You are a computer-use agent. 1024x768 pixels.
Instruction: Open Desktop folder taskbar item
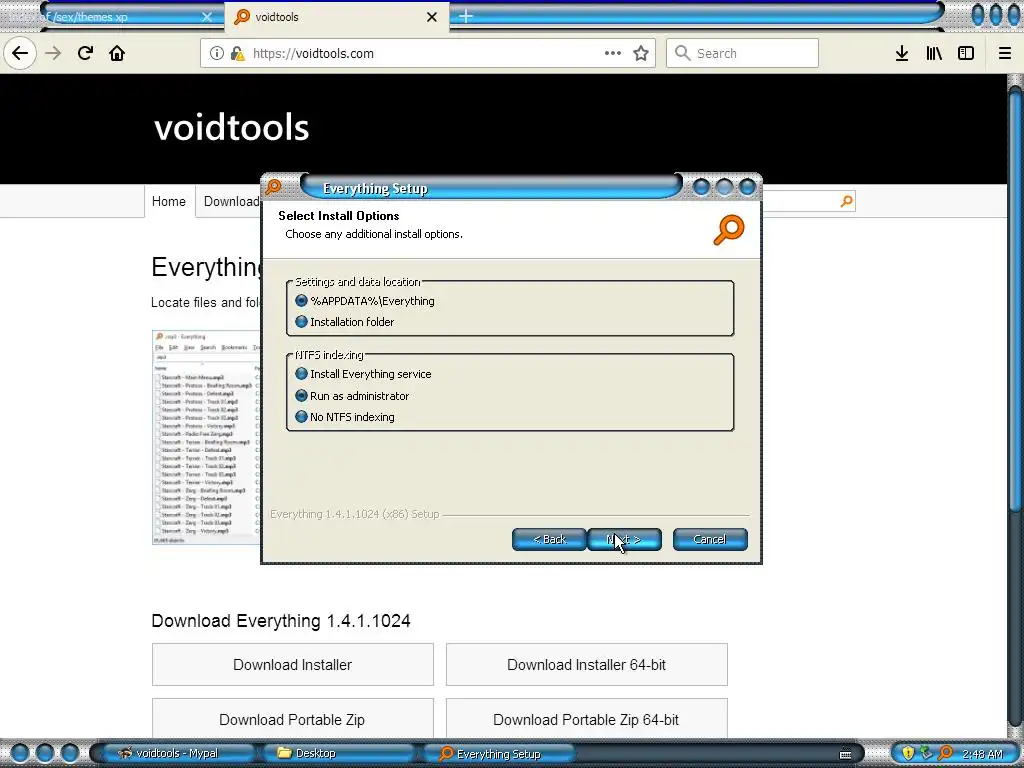point(340,753)
